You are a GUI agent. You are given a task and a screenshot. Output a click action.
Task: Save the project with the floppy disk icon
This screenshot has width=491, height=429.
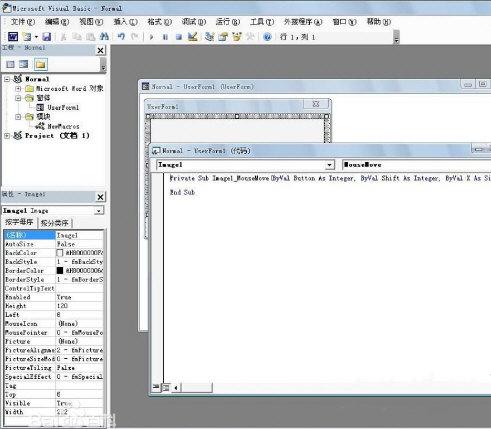46,36
